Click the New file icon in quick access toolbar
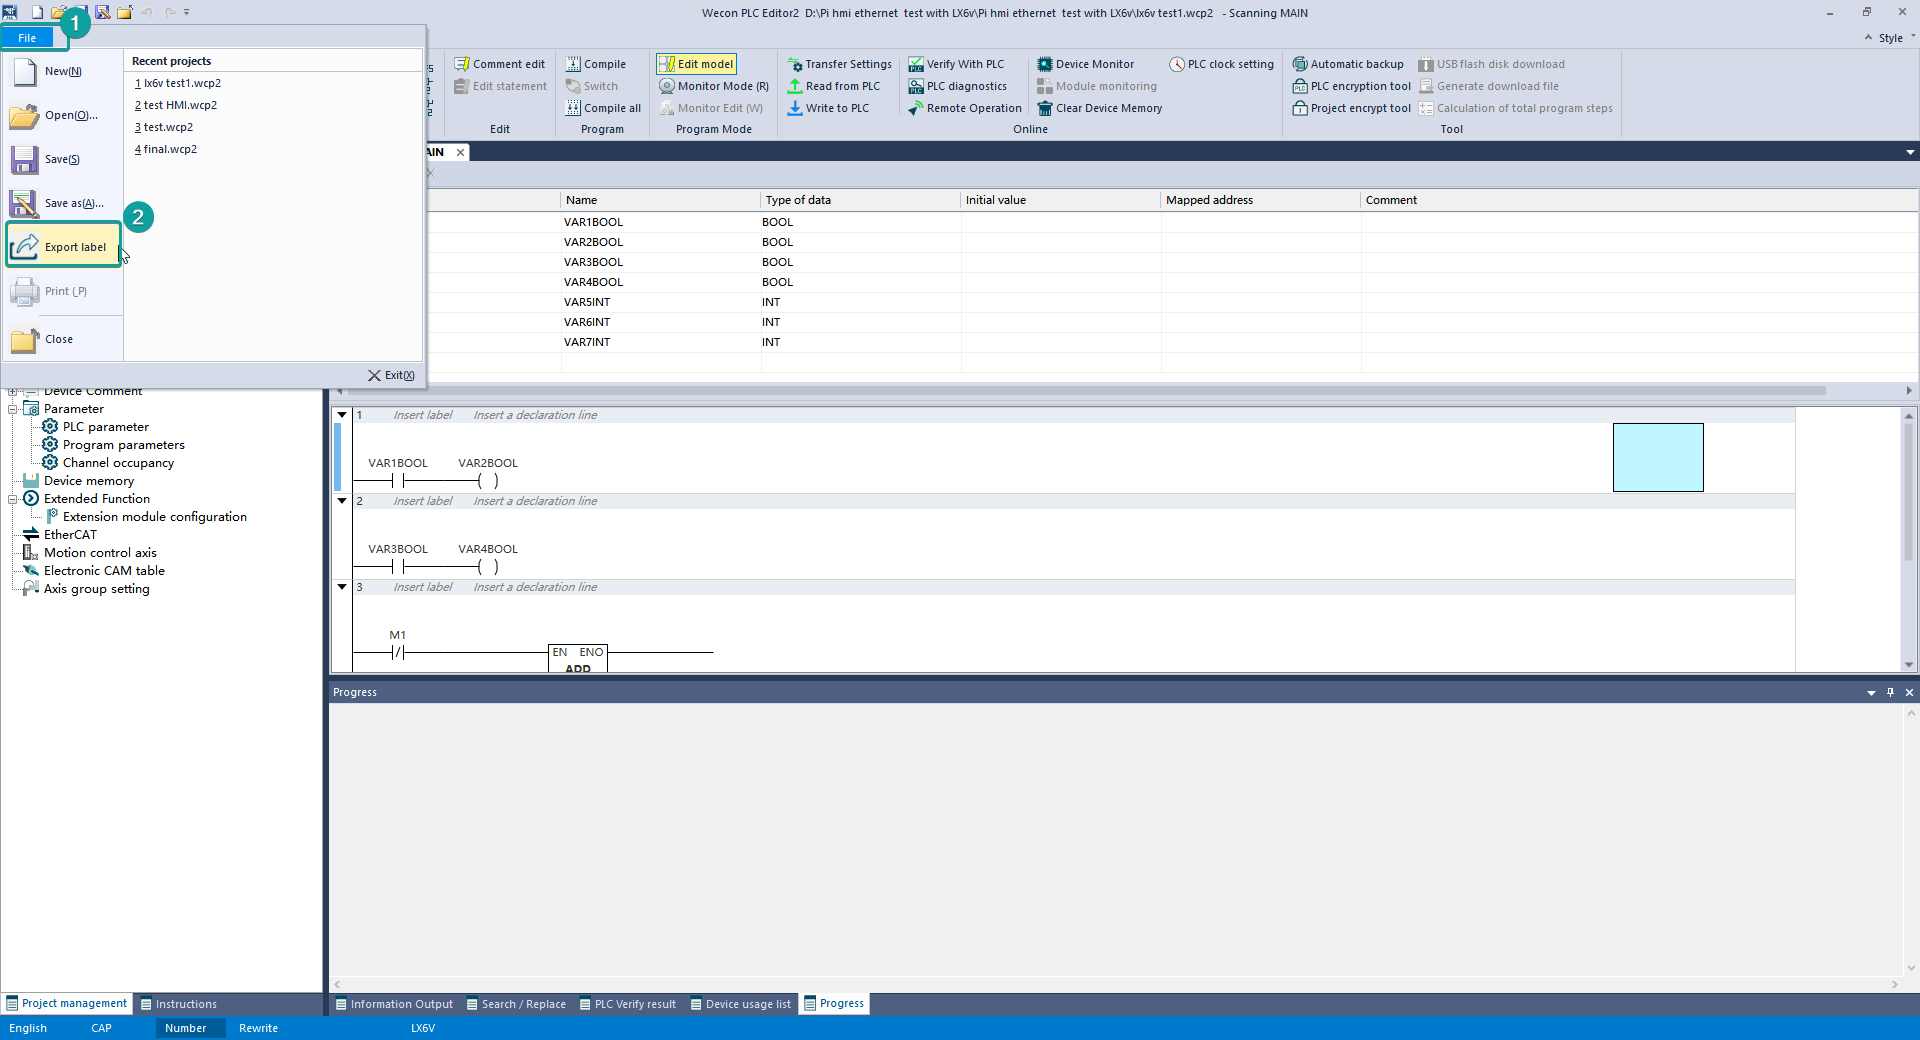The width and height of the screenshot is (1920, 1040). pyautogui.click(x=37, y=12)
